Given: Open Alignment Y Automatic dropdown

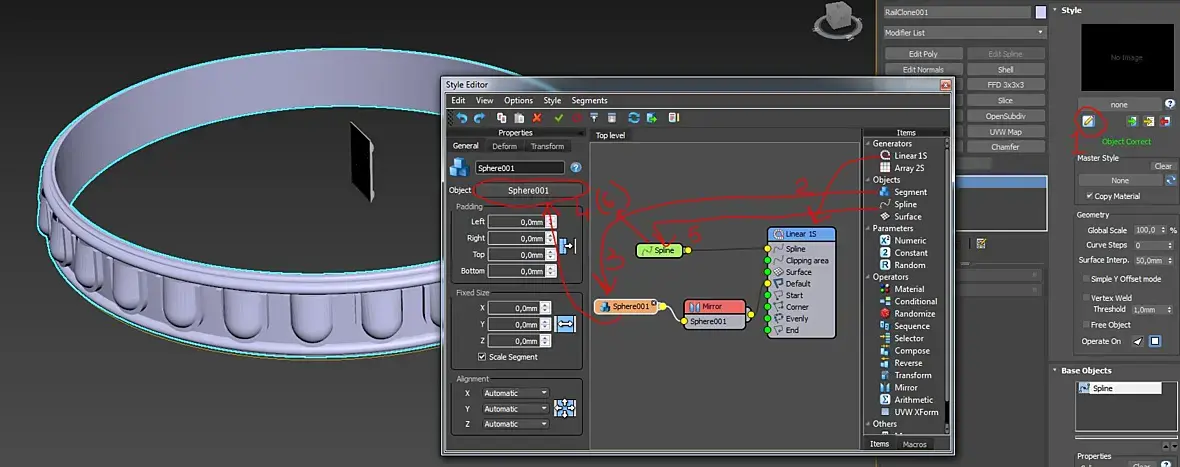Looking at the screenshot, I should pyautogui.click(x=515, y=409).
